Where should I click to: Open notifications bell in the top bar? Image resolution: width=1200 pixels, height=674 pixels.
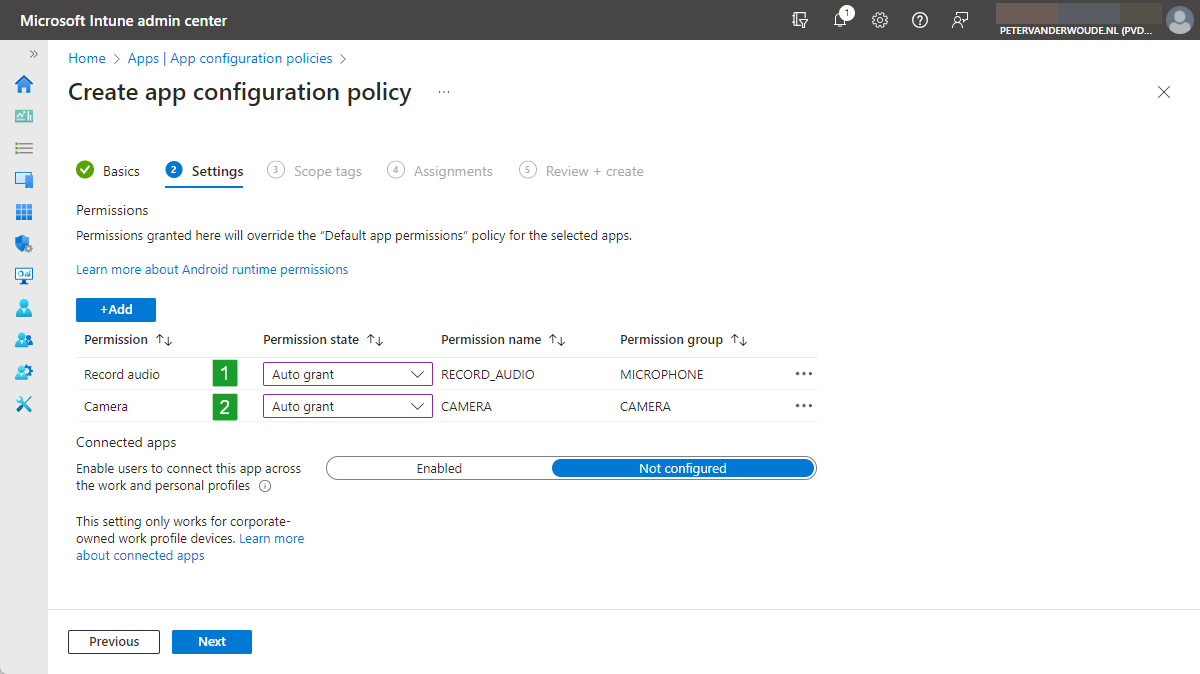click(840, 20)
